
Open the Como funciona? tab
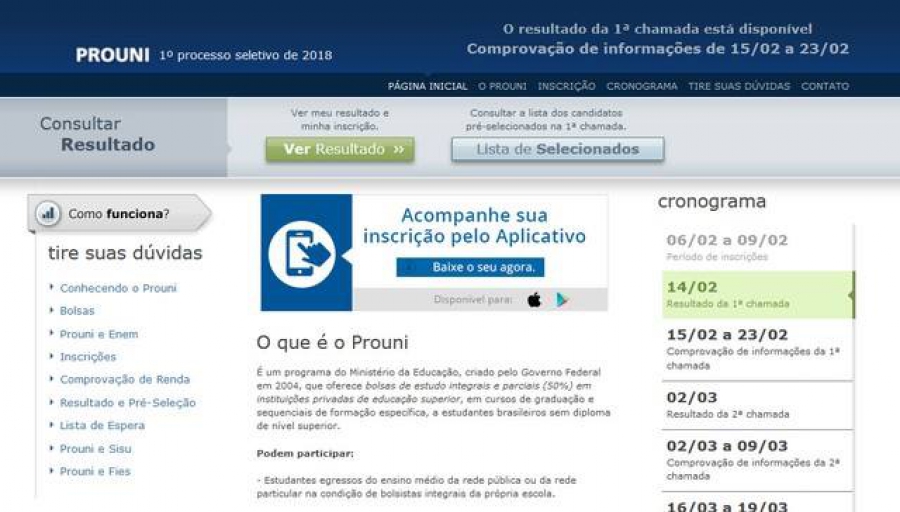[119, 214]
